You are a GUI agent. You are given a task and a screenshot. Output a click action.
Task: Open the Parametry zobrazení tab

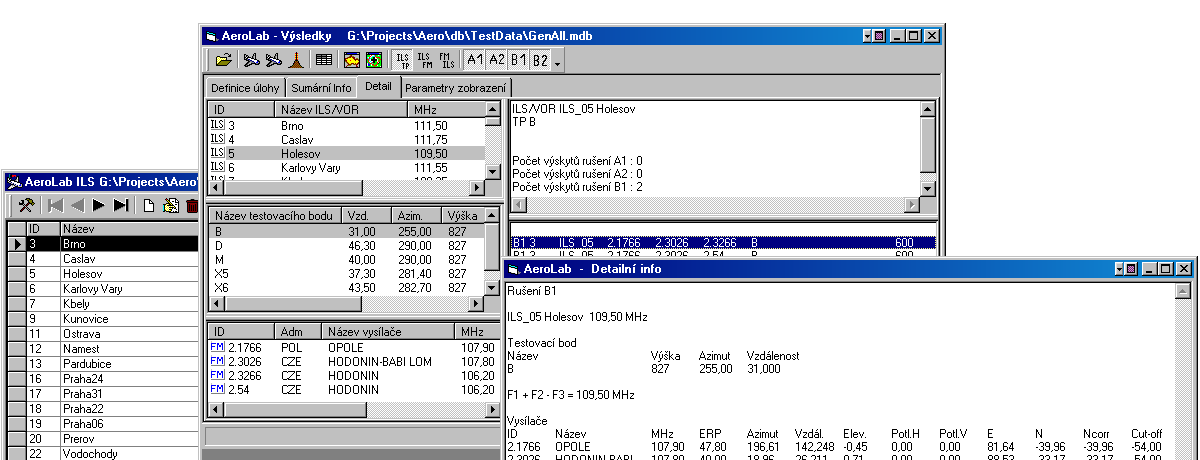pyautogui.click(x=455, y=88)
